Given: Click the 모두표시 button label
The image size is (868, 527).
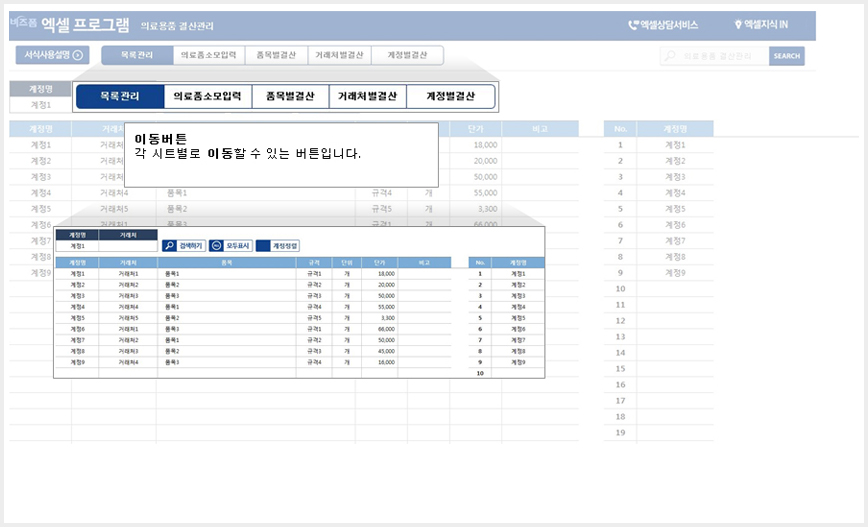Looking at the screenshot, I should tap(237, 246).
